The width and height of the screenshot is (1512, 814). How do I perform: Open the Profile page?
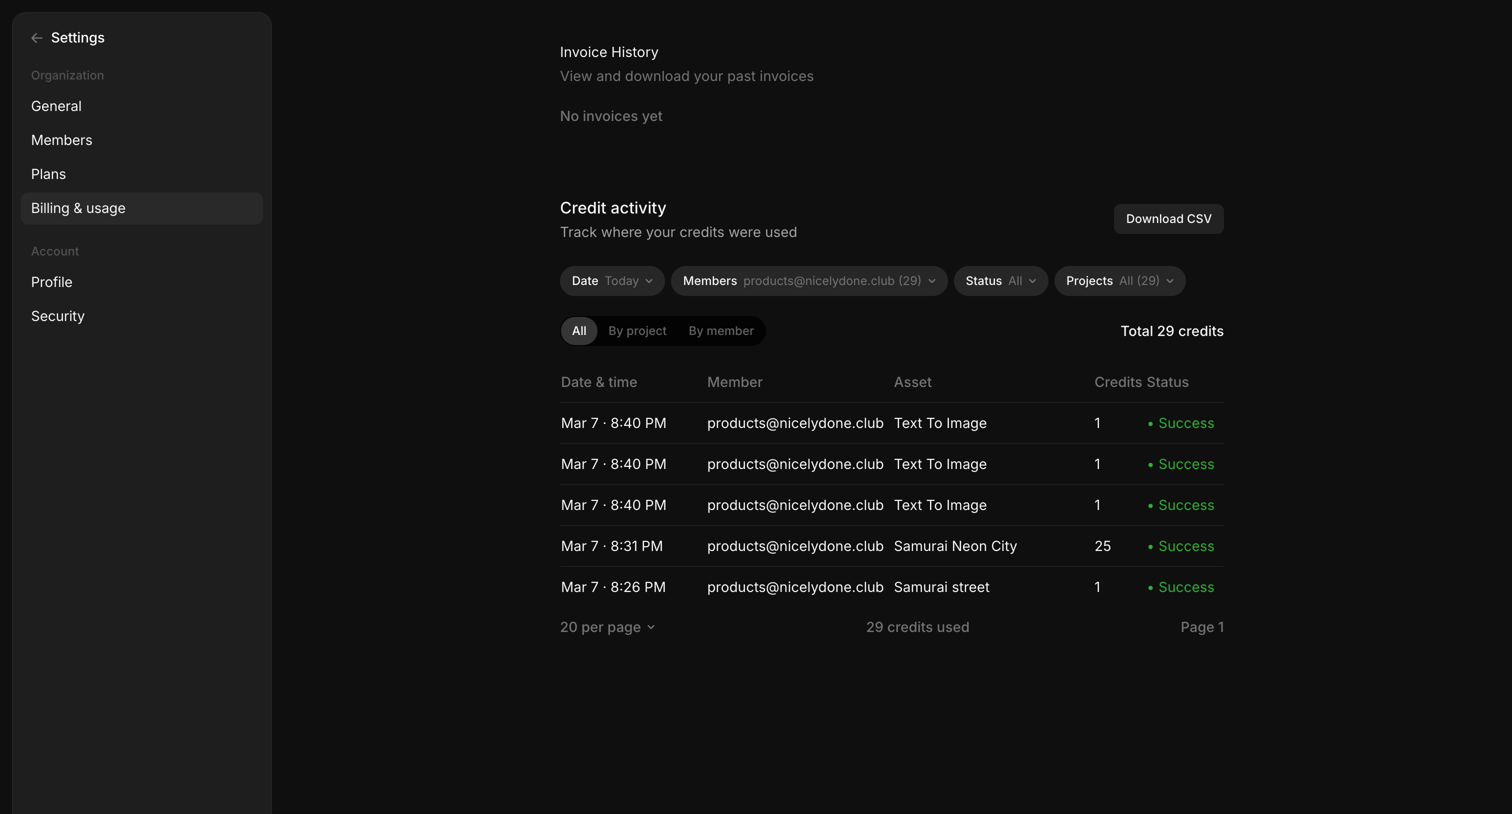(141, 282)
